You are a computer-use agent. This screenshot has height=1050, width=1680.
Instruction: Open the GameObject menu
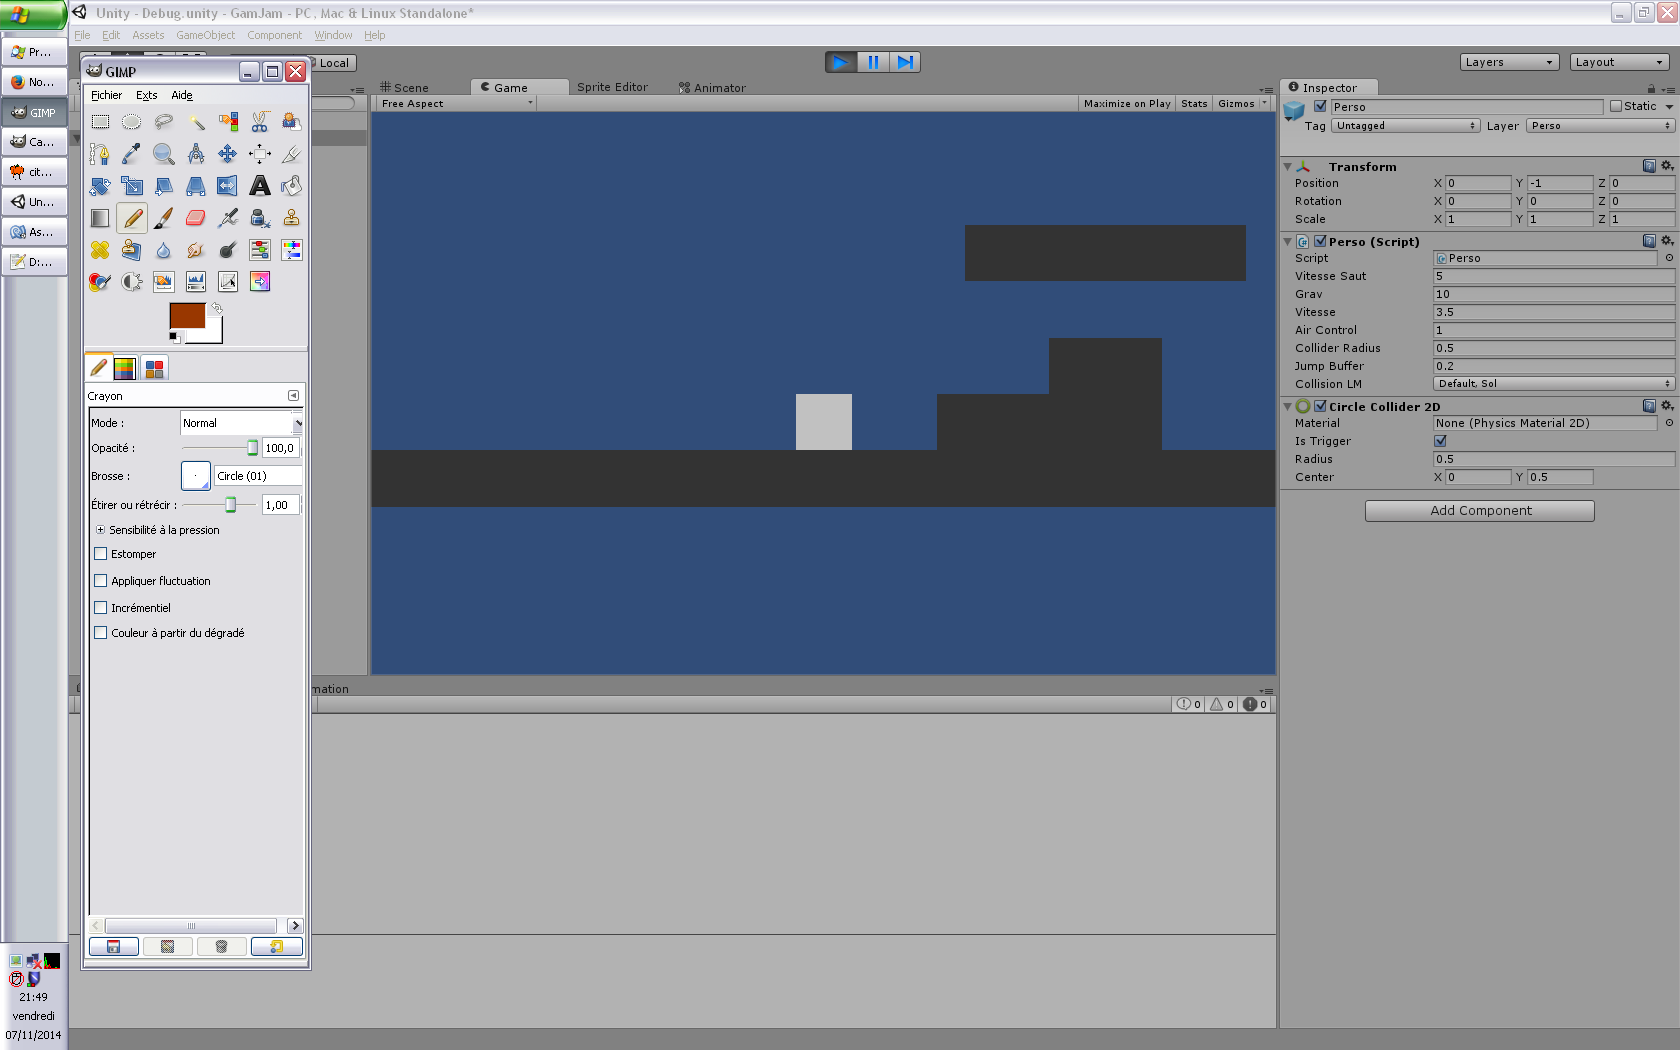click(x=205, y=35)
